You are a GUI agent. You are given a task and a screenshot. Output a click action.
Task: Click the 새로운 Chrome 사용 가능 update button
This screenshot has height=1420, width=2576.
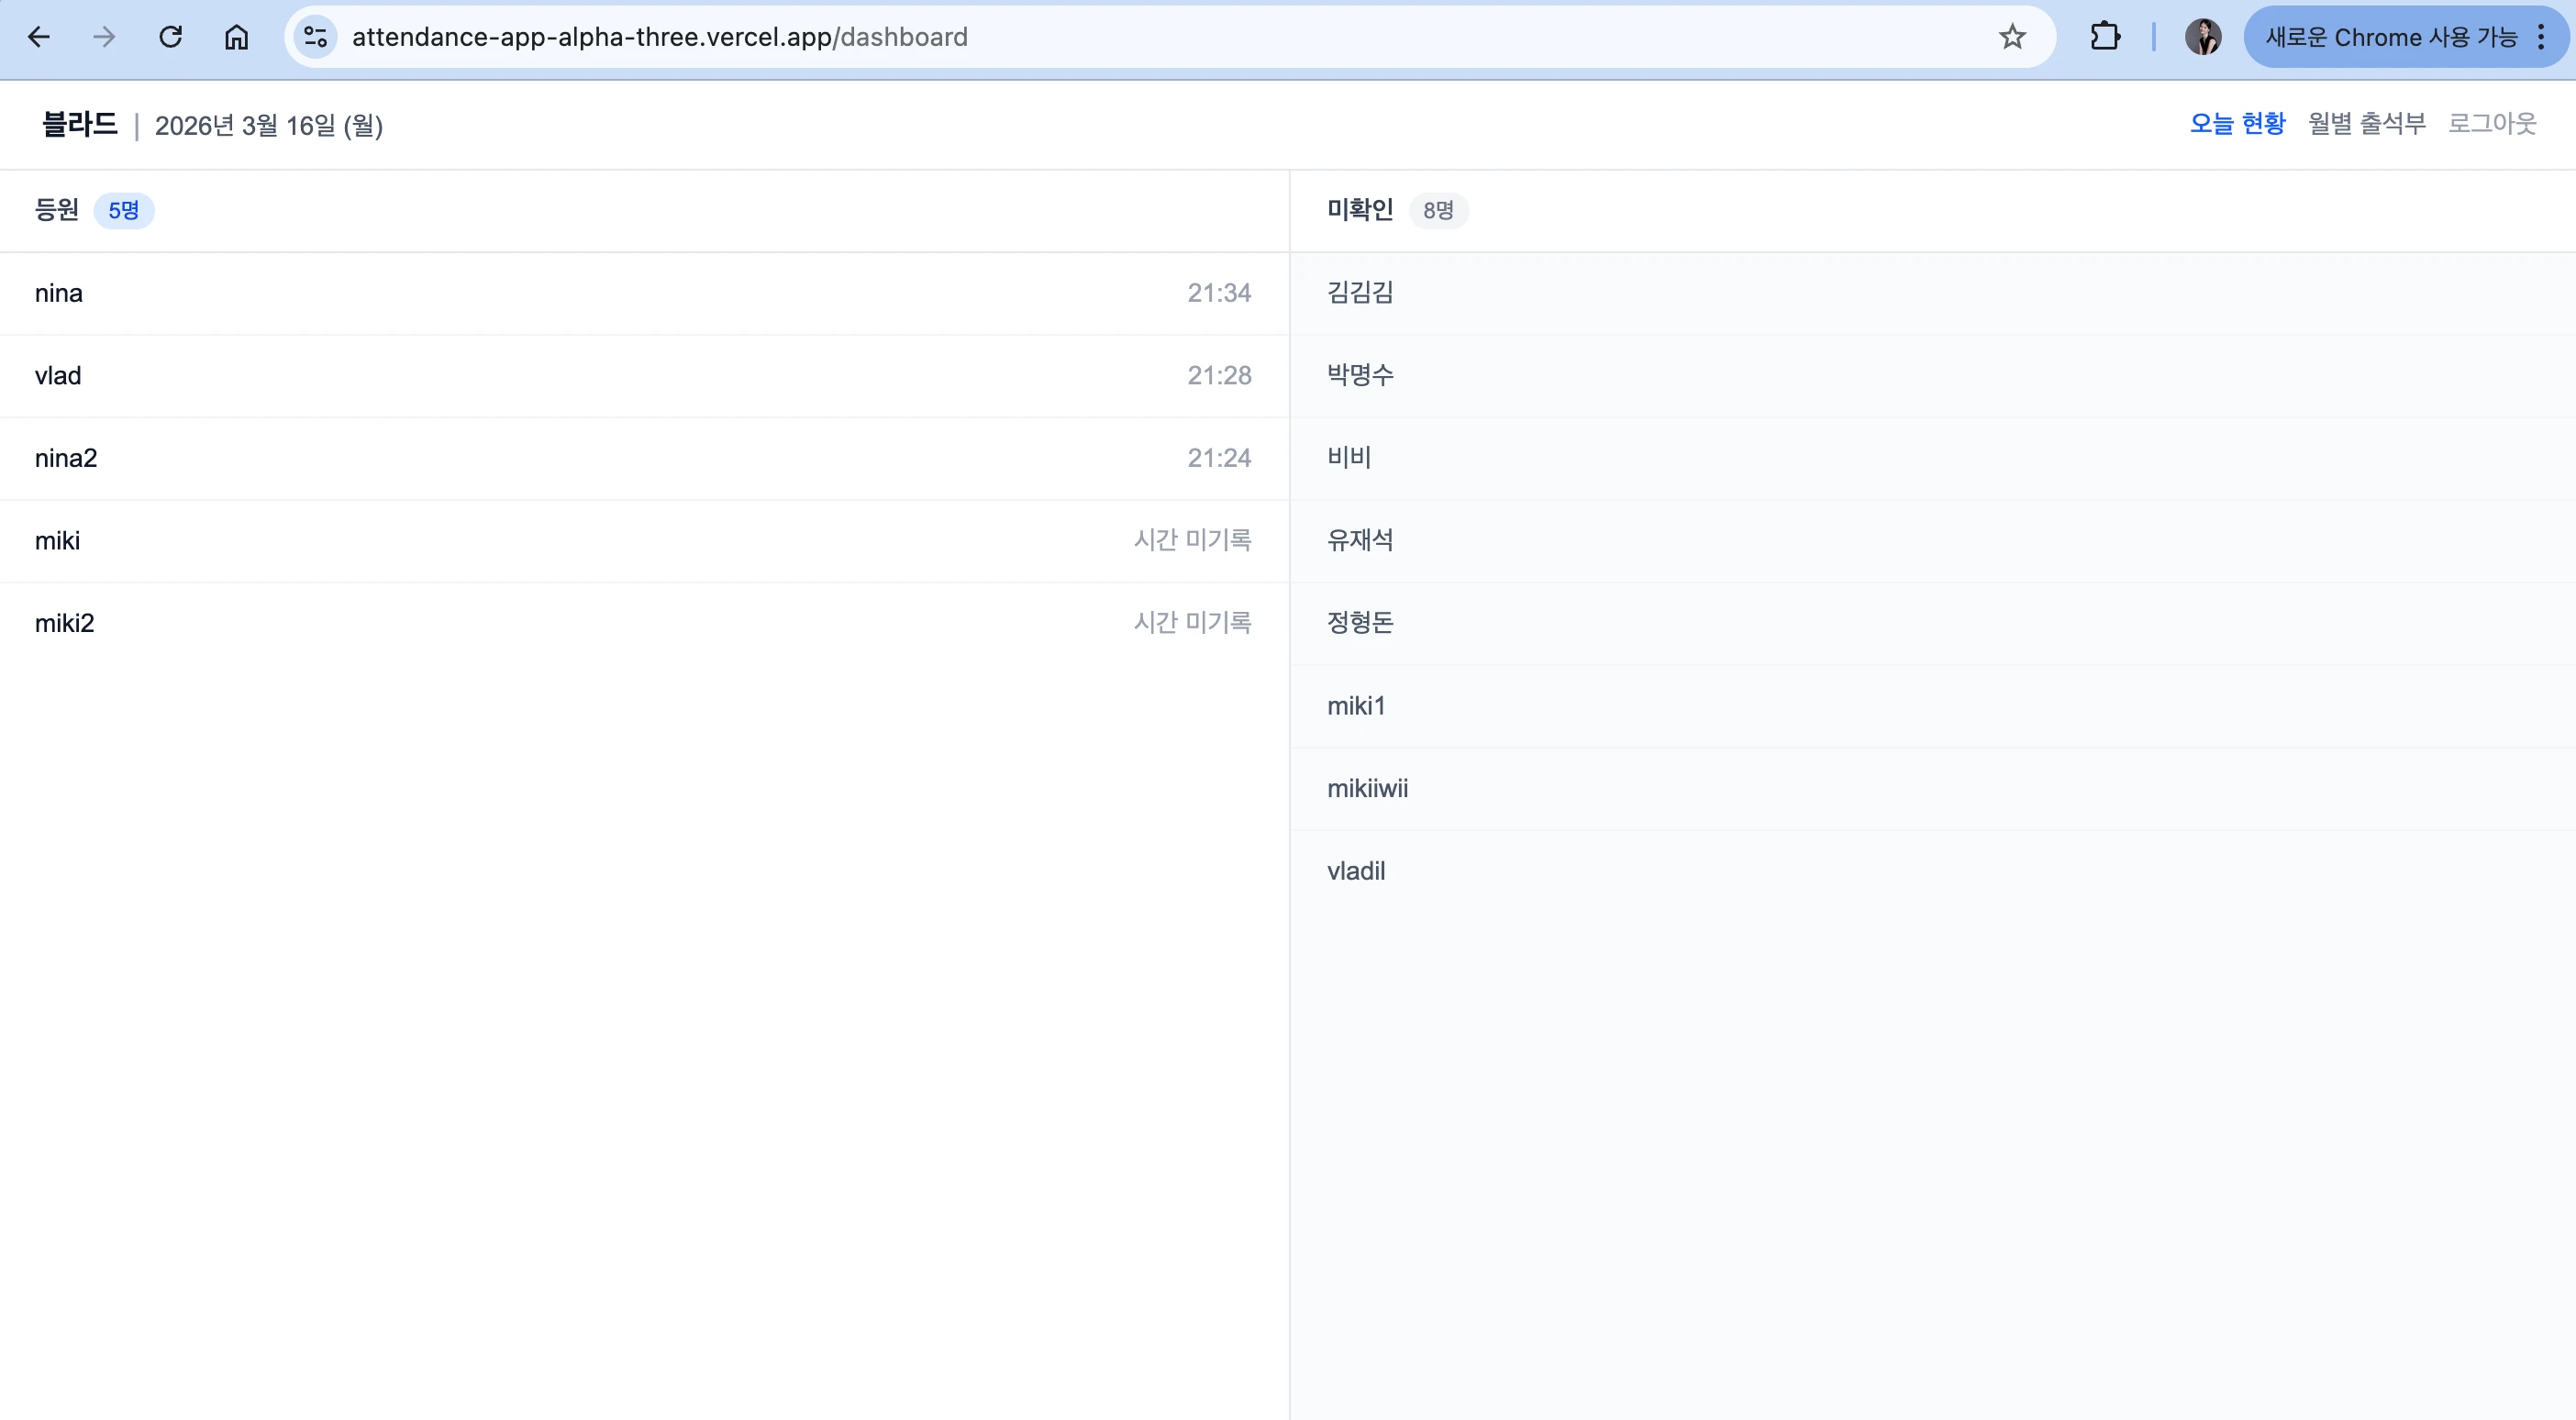click(x=2390, y=37)
